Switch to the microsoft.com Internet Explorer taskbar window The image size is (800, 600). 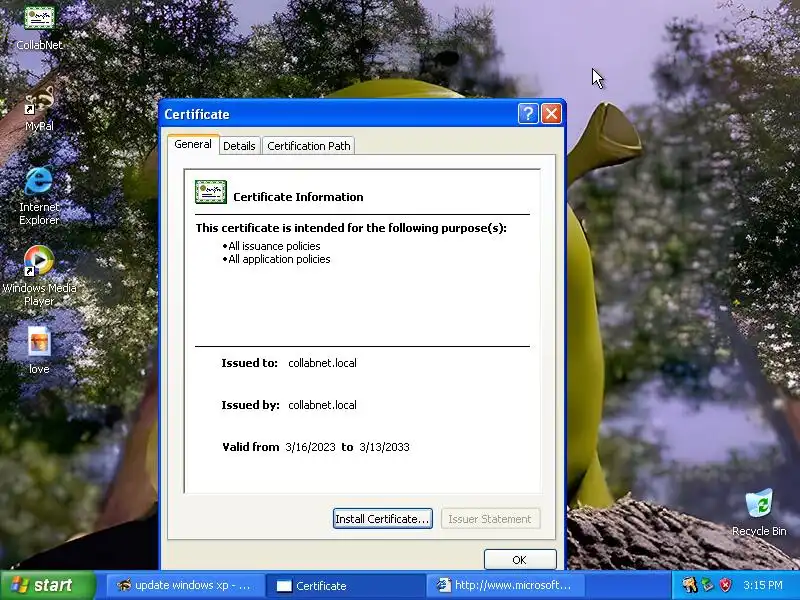tap(505, 585)
